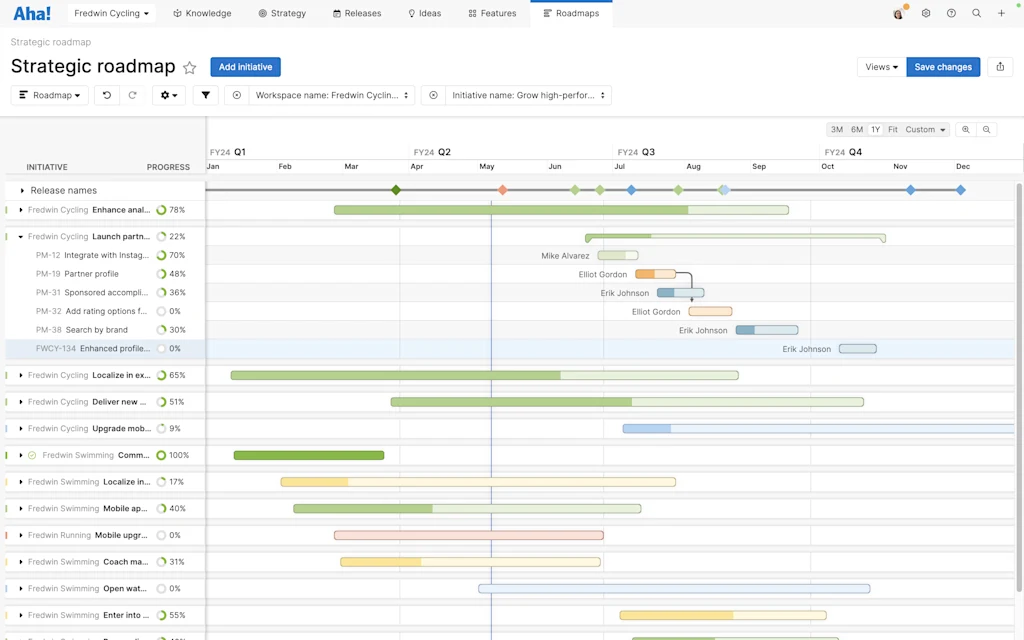Favorite the Strategic roadmap with the star

(189, 67)
